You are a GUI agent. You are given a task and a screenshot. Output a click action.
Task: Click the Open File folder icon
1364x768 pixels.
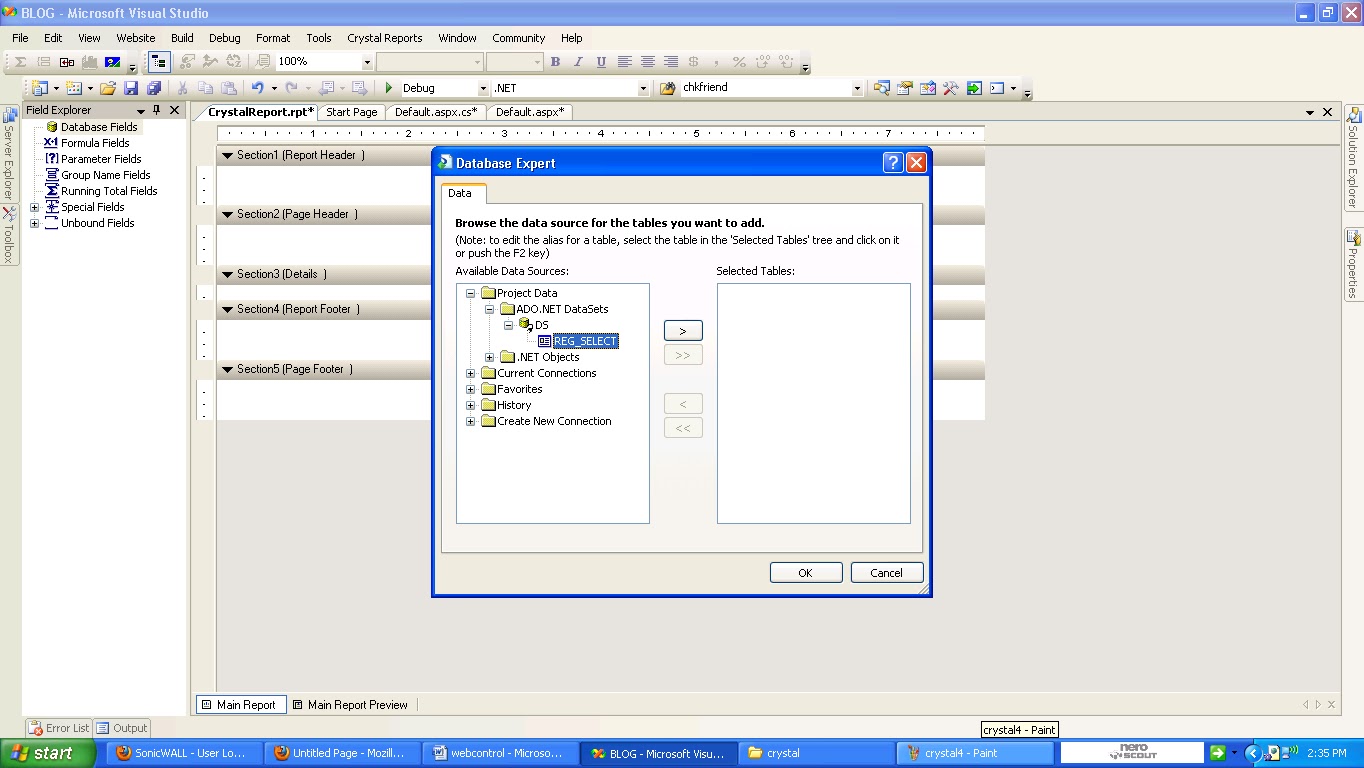(x=107, y=88)
